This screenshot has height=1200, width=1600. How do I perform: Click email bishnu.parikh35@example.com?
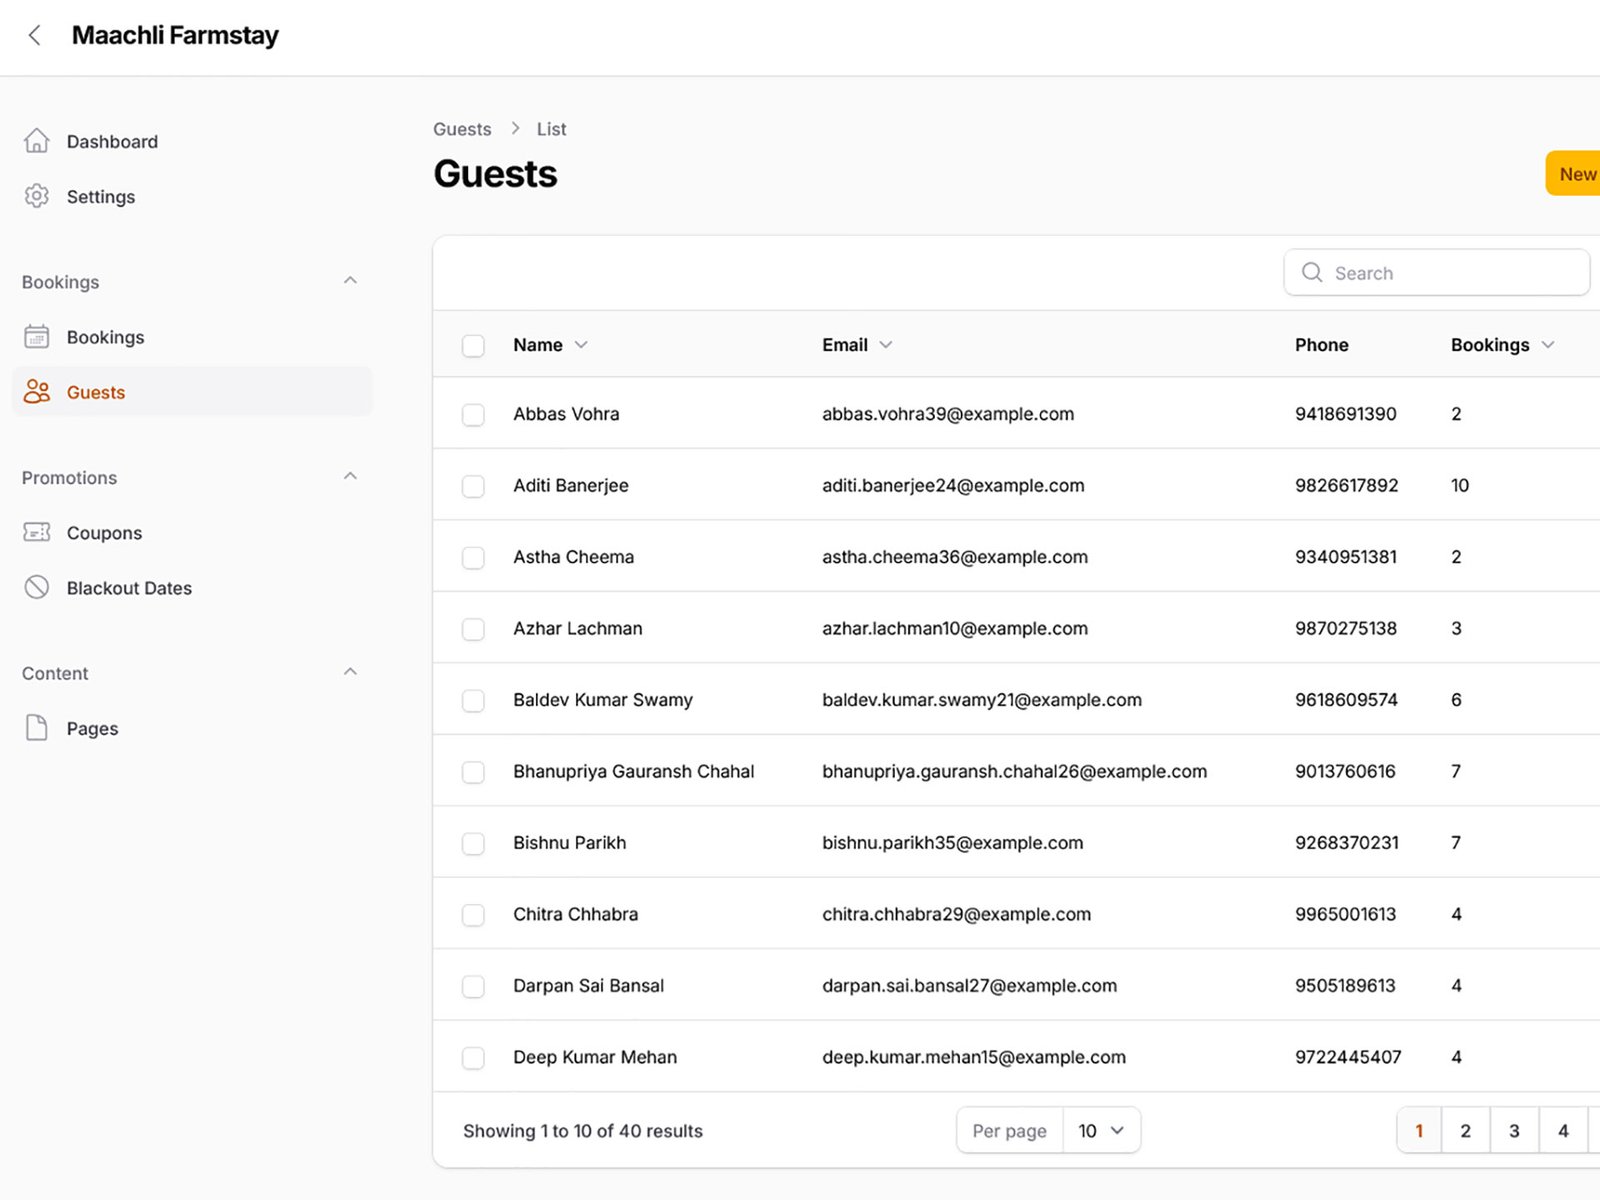[x=952, y=843]
